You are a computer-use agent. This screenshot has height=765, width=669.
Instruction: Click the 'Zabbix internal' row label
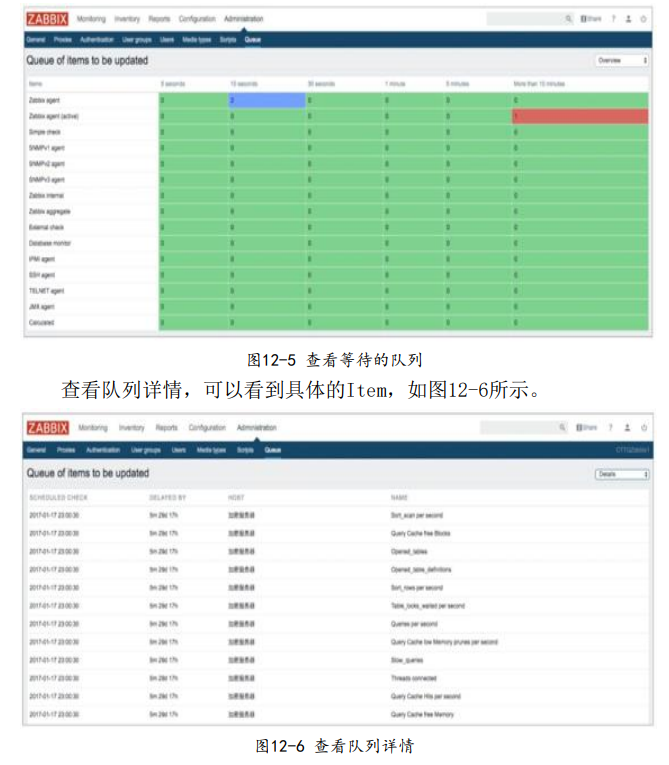pos(46,196)
